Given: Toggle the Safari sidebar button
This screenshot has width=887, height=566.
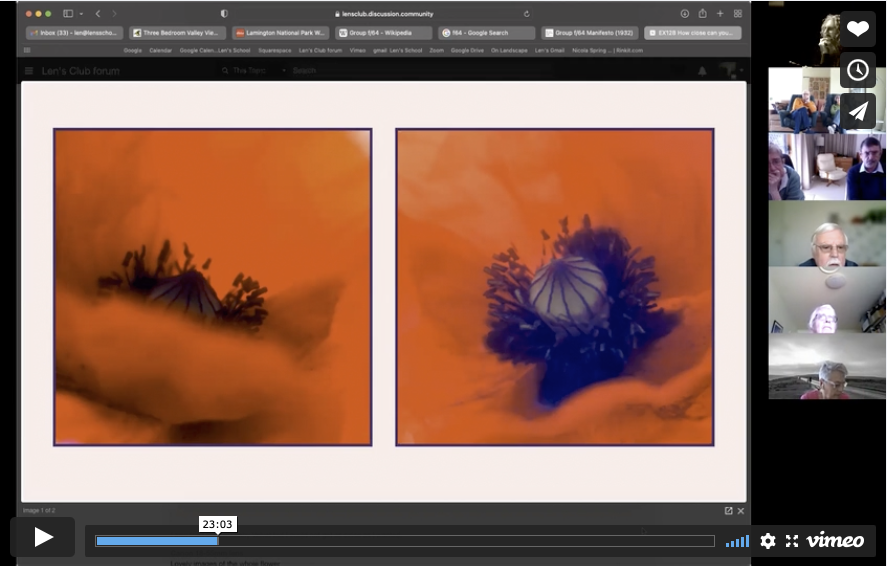Looking at the screenshot, I should [68, 14].
